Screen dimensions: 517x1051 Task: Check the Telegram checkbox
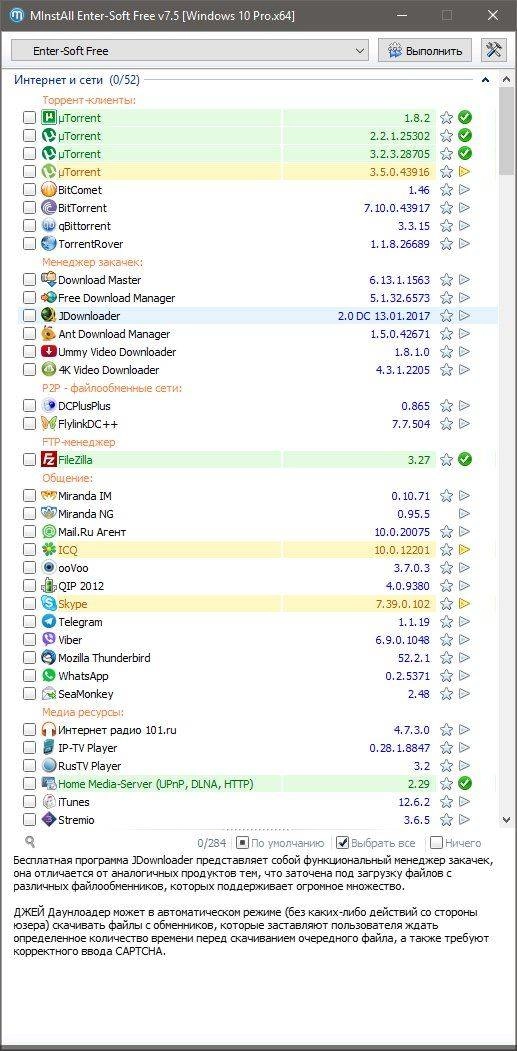click(30, 622)
